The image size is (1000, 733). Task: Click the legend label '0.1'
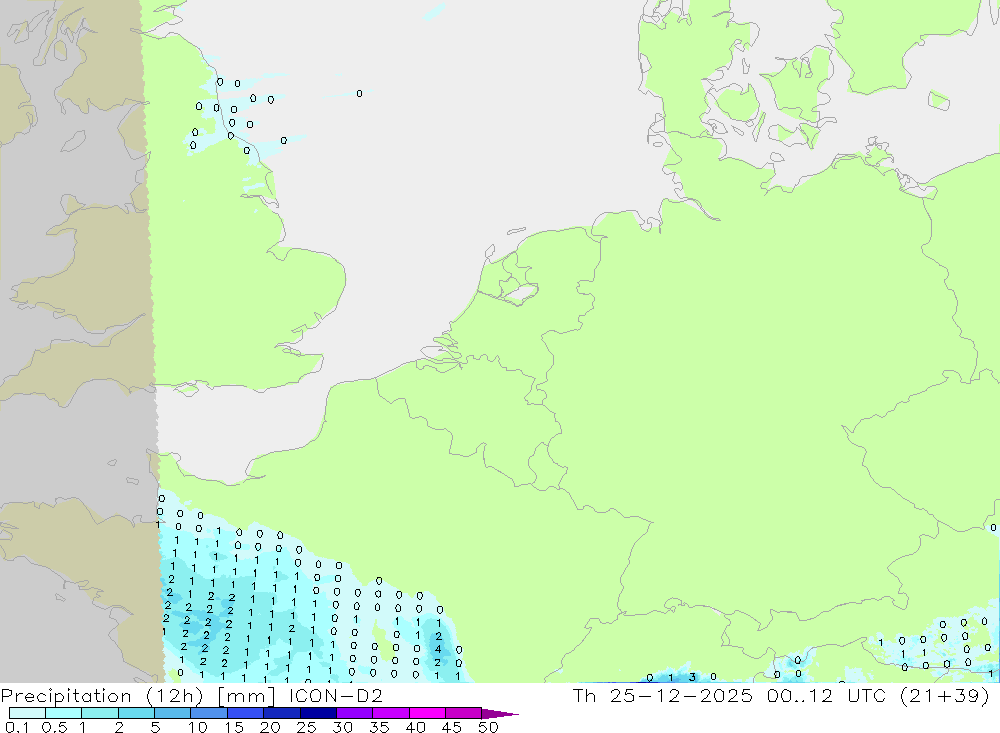tap(17, 727)
